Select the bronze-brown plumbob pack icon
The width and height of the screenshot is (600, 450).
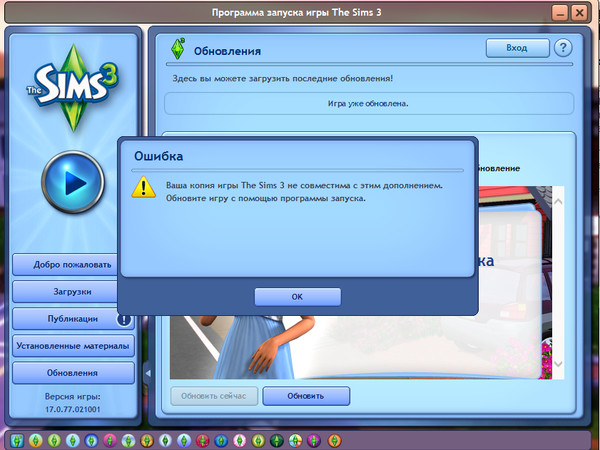[x=147, y=440]
